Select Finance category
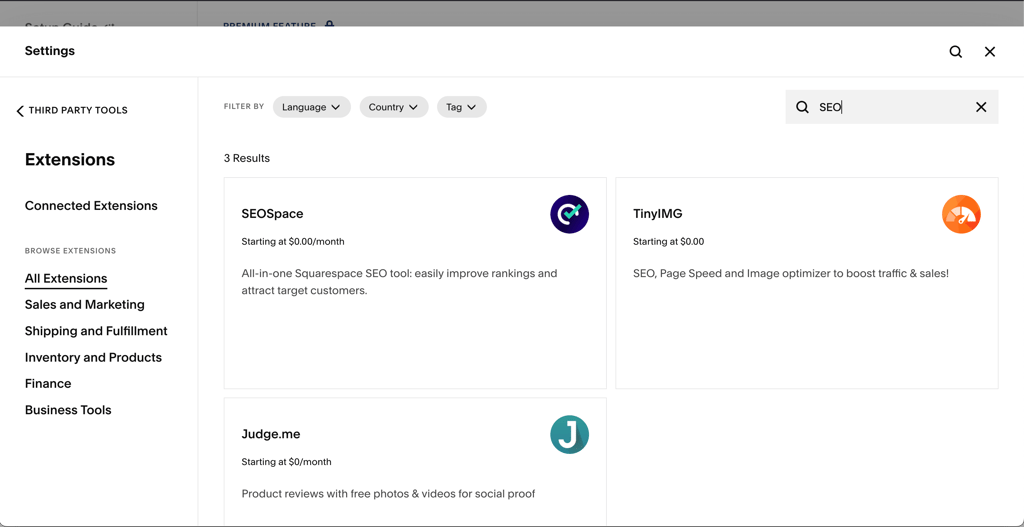 pyautogui.click(x=48, y=383)
